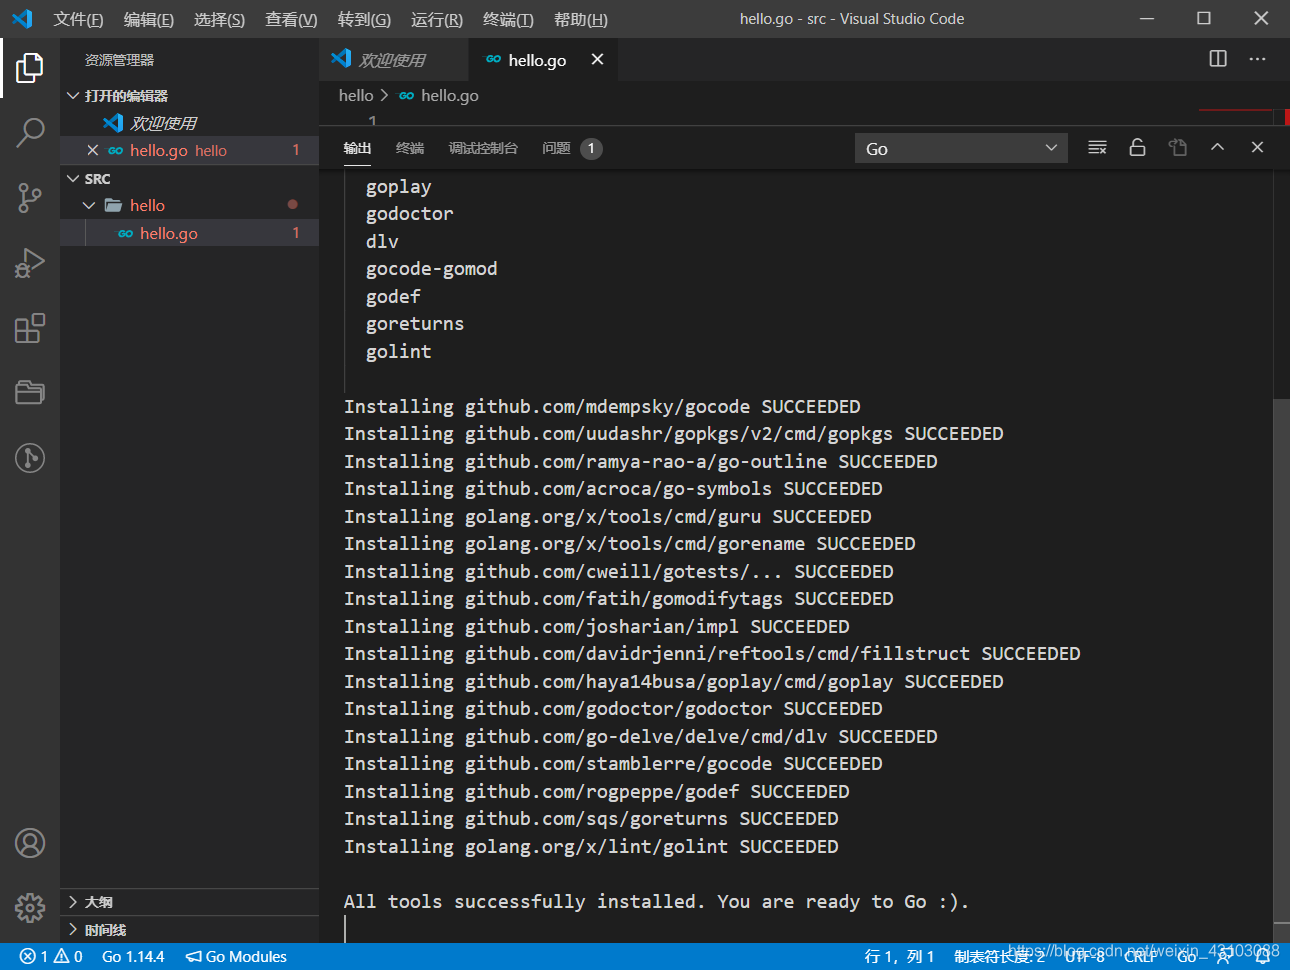Viewport: 1290px width, 970px height.
Task: Switch to the Terminal panel tab
Action: point(410,148)
